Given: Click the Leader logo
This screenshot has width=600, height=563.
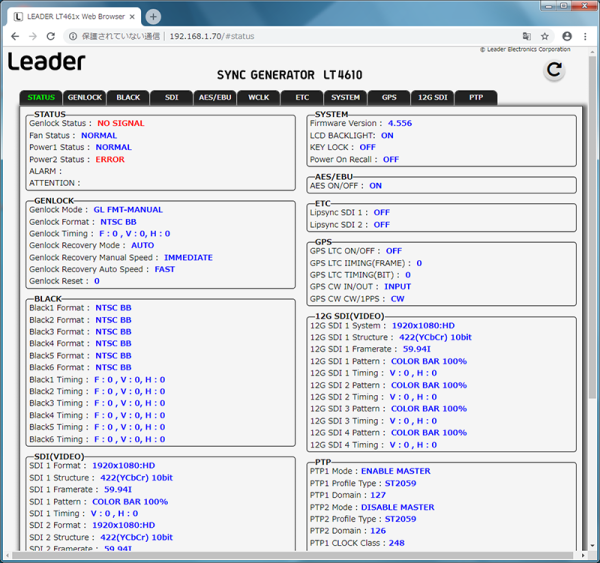Looking at the screenshot, I should click(x=46, y=62).
